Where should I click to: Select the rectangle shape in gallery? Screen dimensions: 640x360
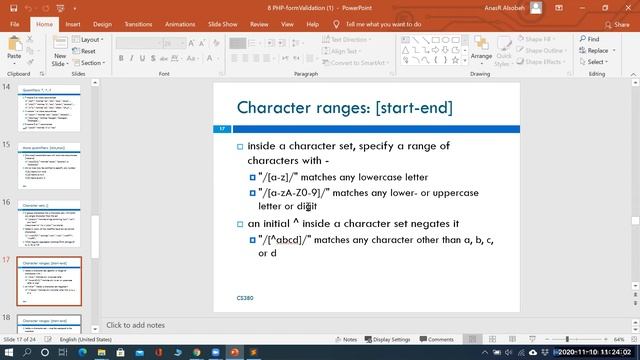click(x=436, y=40)
